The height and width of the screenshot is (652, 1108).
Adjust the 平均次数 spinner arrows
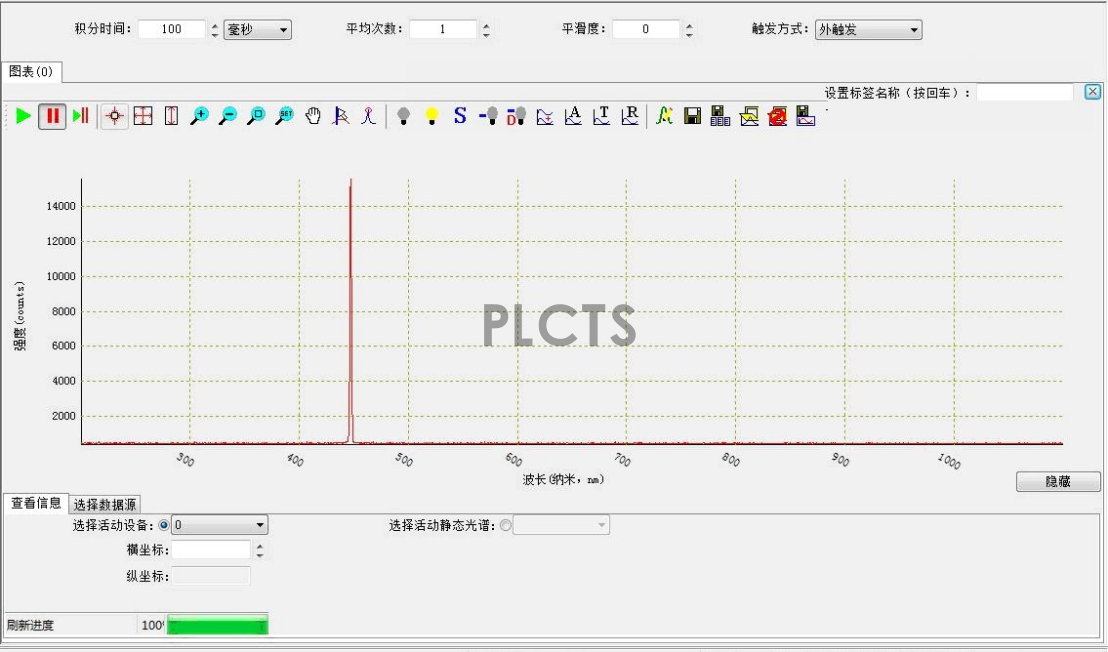pos(486,30)
